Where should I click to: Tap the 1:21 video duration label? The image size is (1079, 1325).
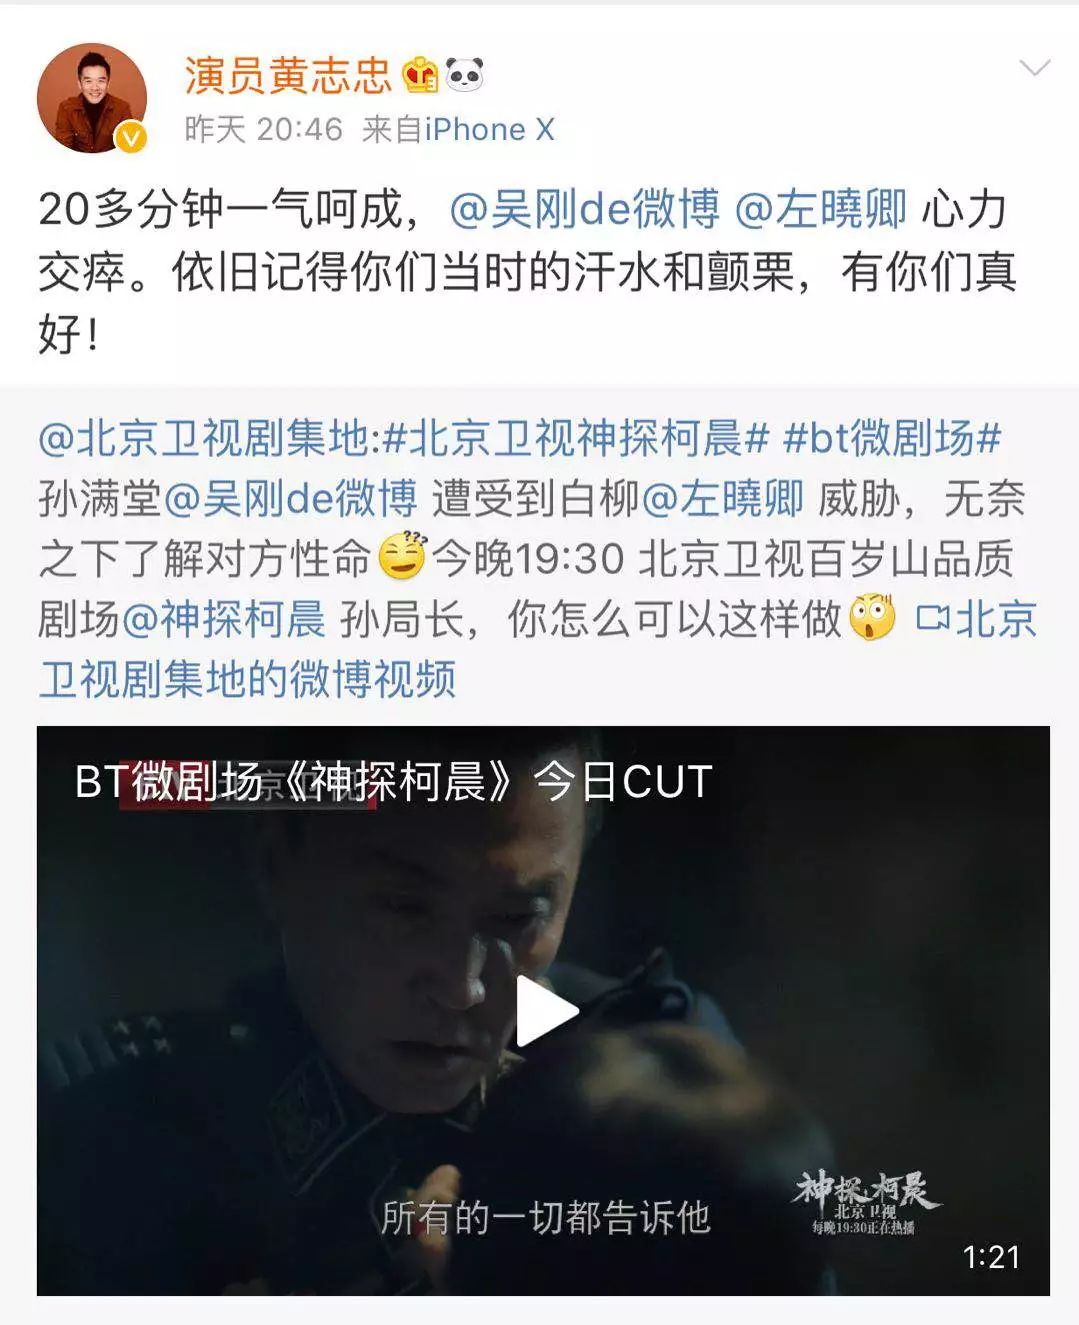(x=991, y=1257)
